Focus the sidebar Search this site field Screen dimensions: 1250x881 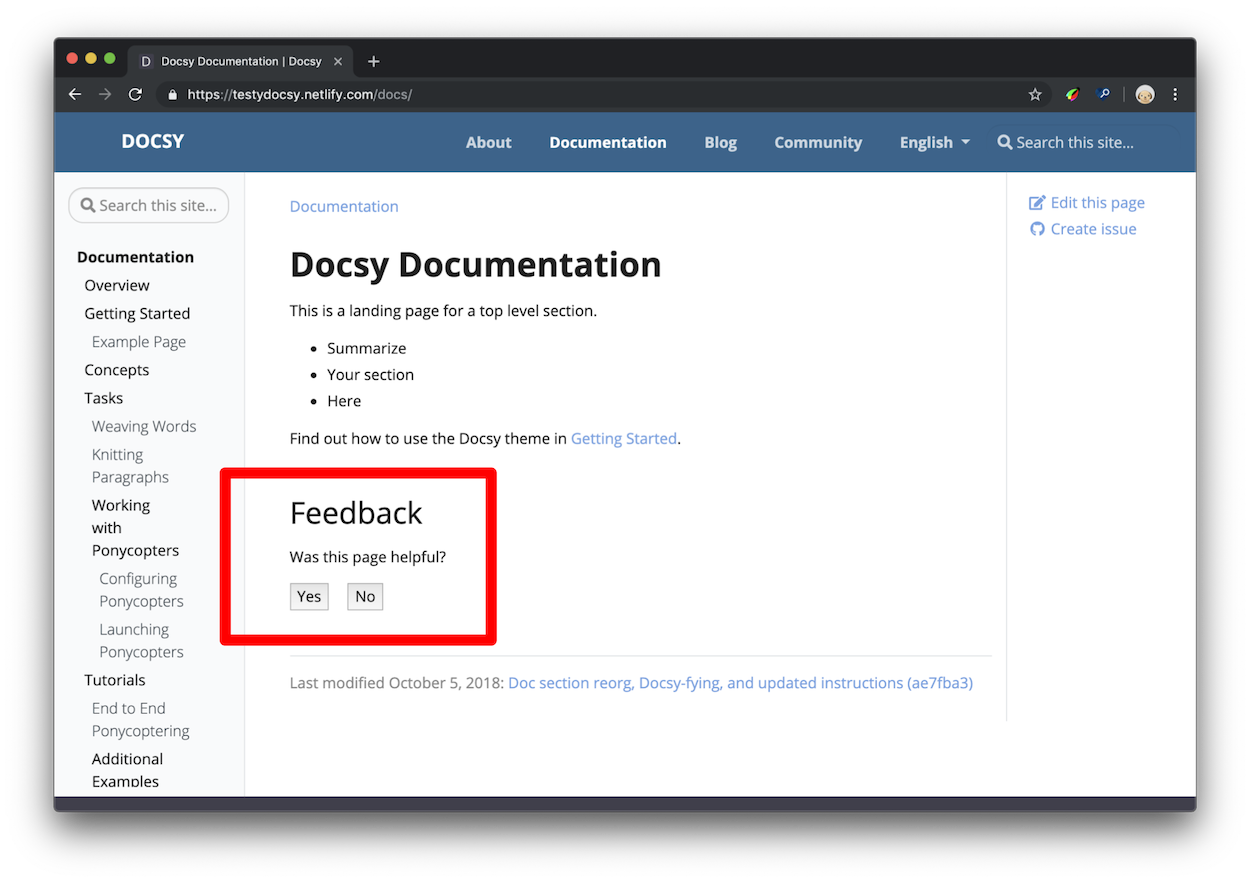pyautogui.click(x=157, y=205)
